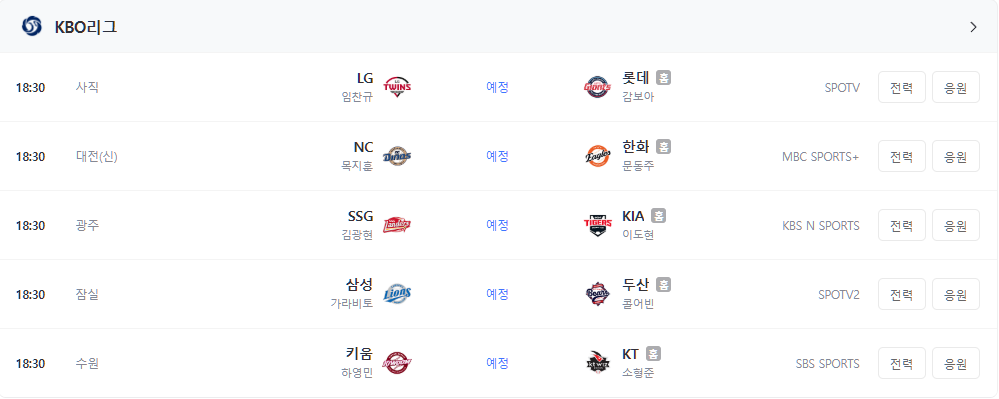Open 응원 for the 삼성 vs 두산 game
This screenshot has height=399, width=999.
956,294
